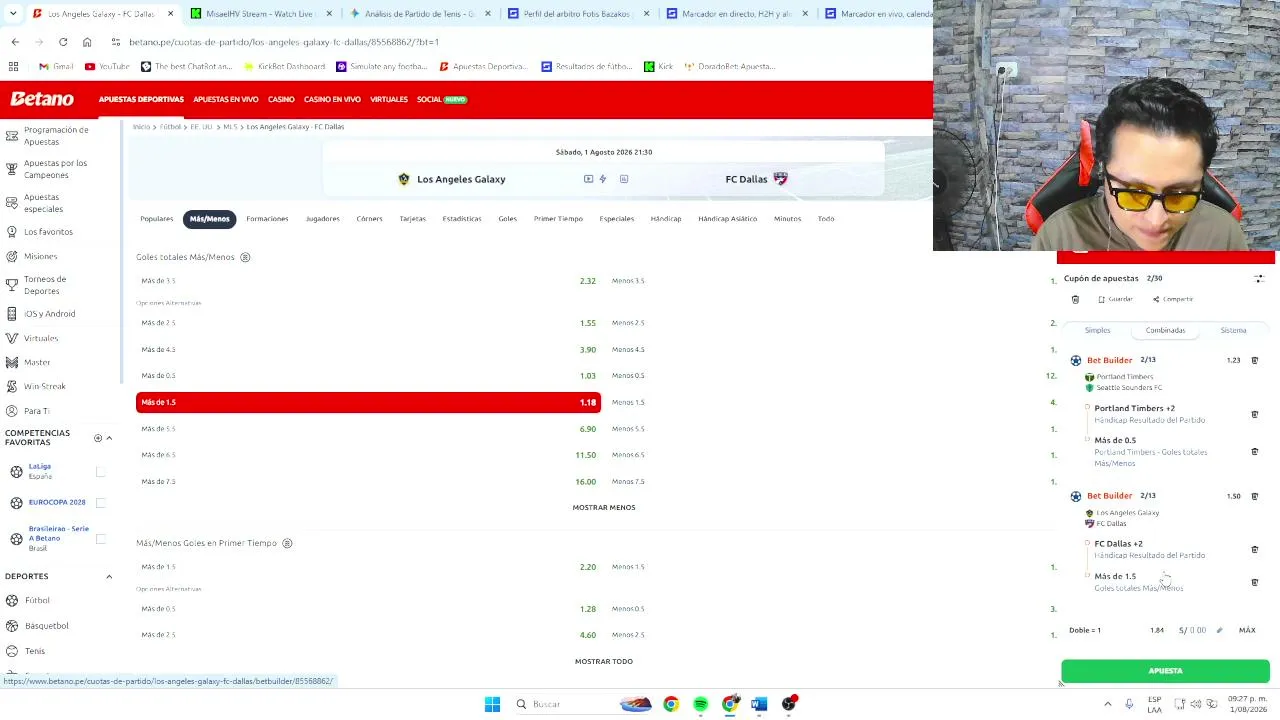Open the Hándicap Asiático tab
The image size is (1280, 720).
pos(727,219)
